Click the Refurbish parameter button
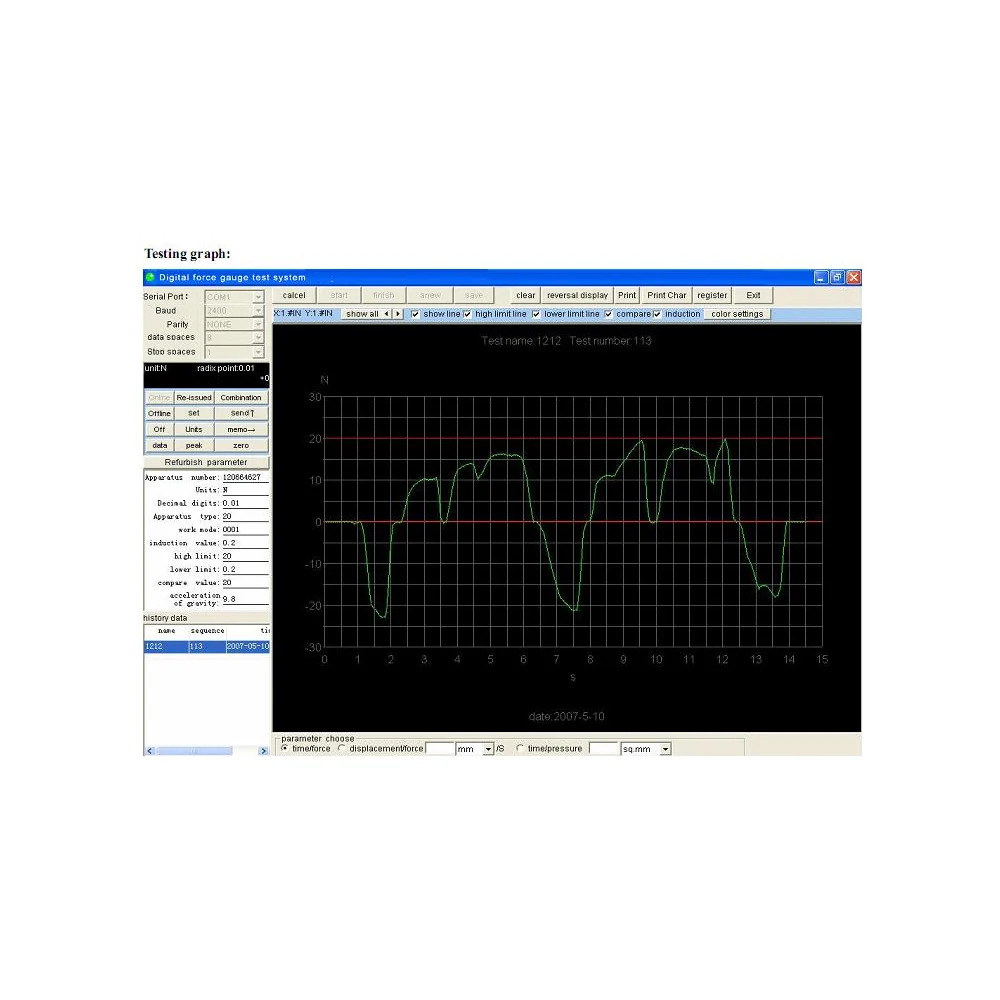 click(x=206, y=462)
